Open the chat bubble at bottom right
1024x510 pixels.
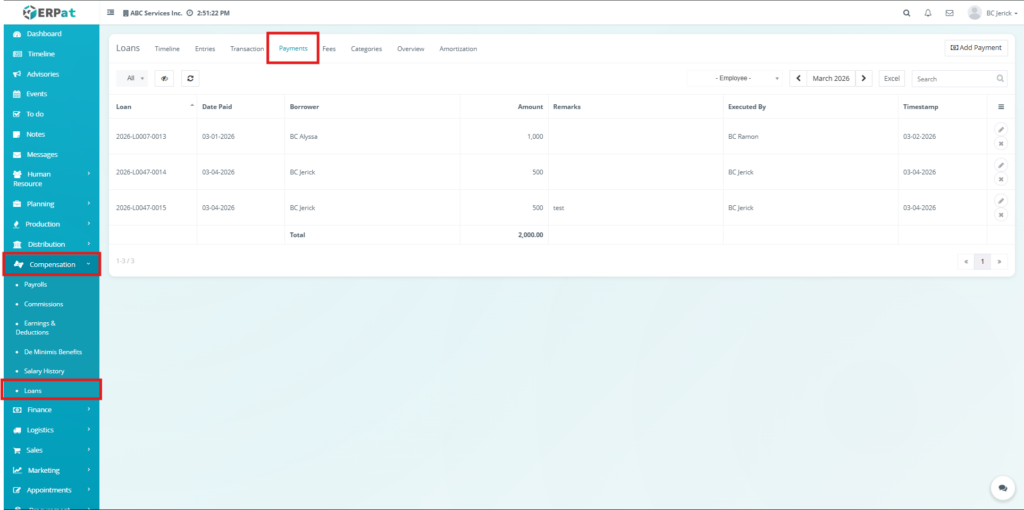pyautogui.click(x=1001, y=487)
